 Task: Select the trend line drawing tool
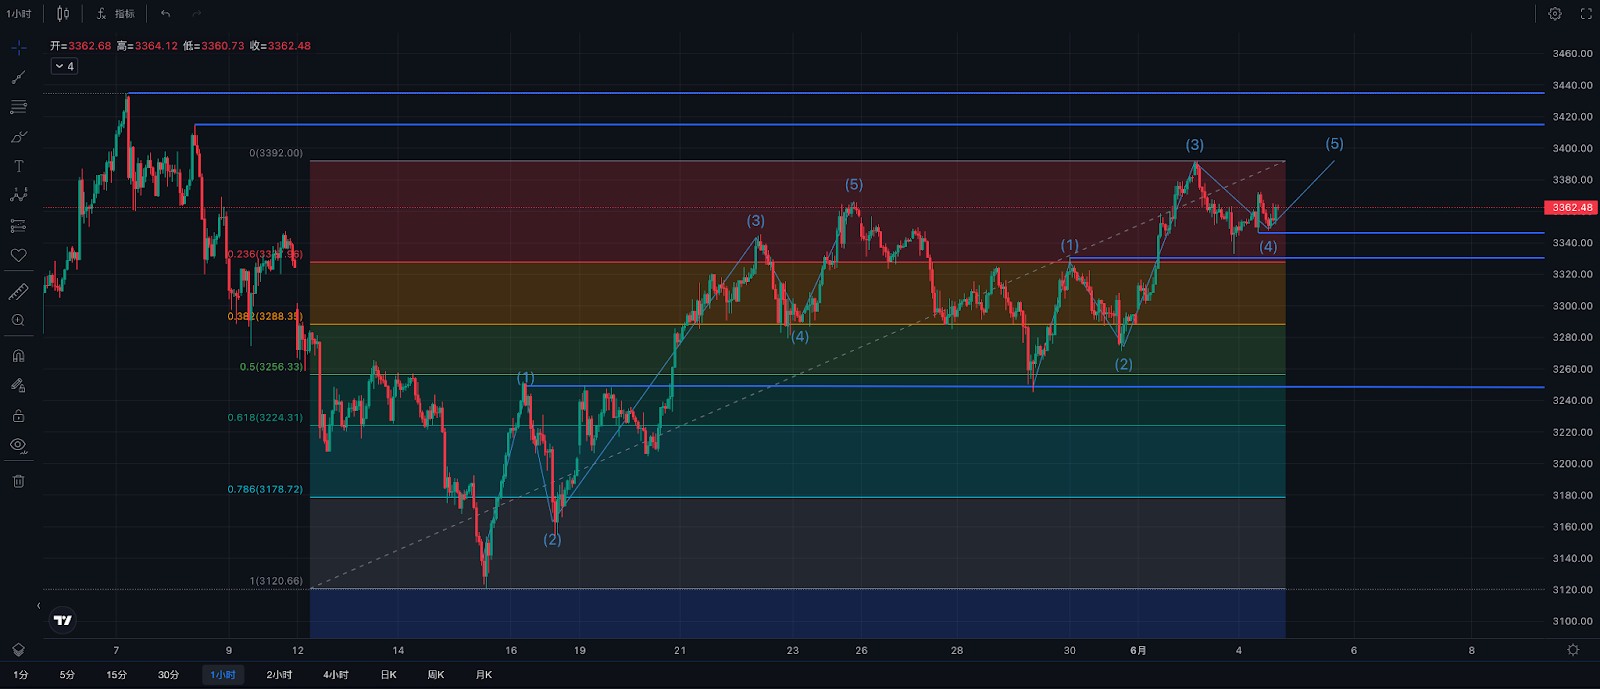18,77
